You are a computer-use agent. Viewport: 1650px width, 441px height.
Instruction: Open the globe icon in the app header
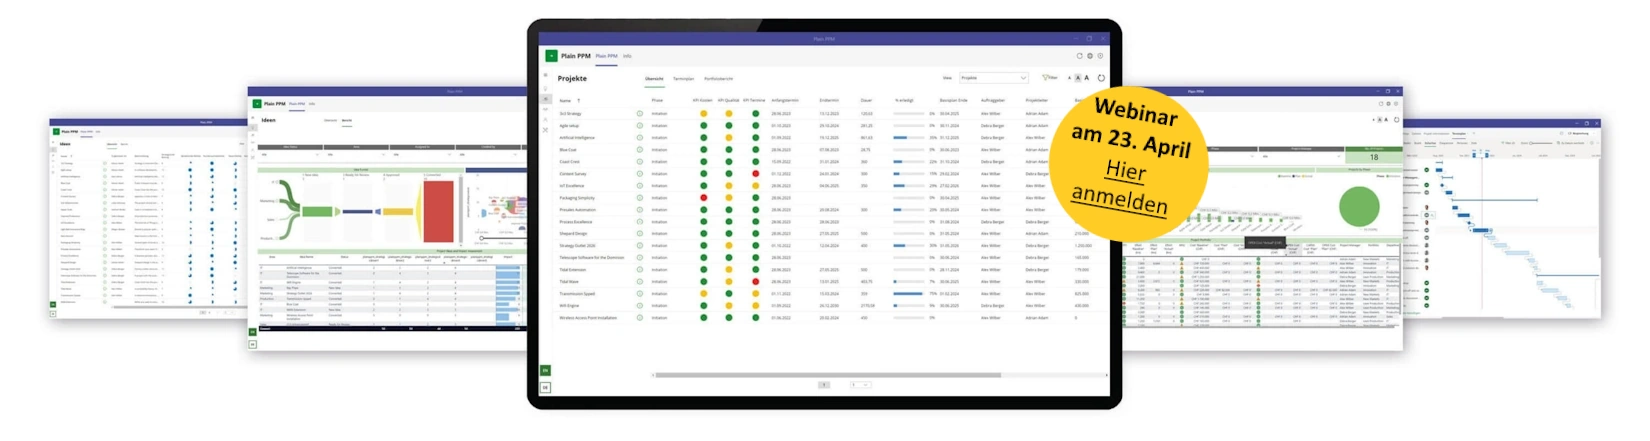point(1090,56)
